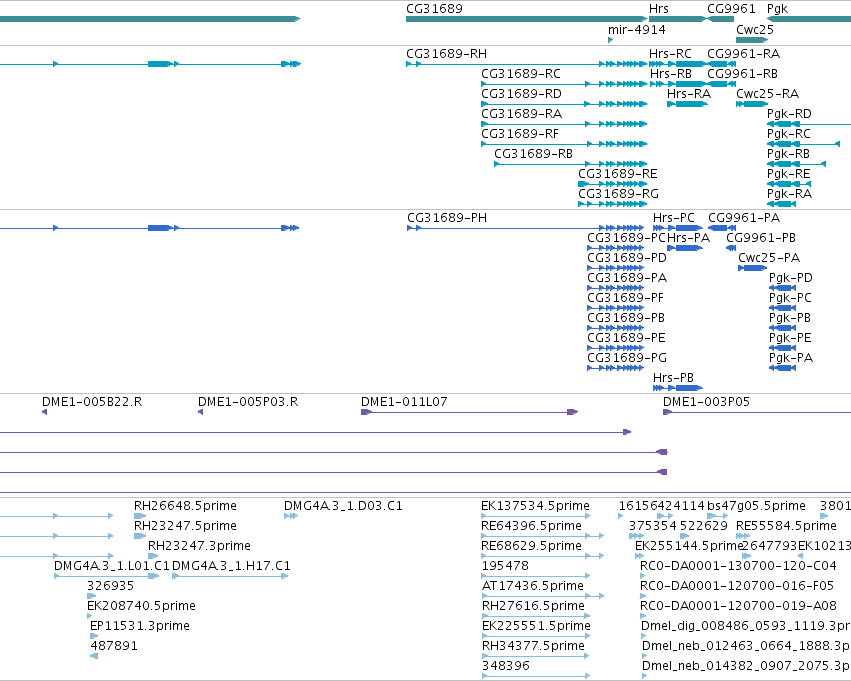Viewport: 851px width, 681px height.
Task: Select protein CG9961-PA
Action: tap(722, 228)
